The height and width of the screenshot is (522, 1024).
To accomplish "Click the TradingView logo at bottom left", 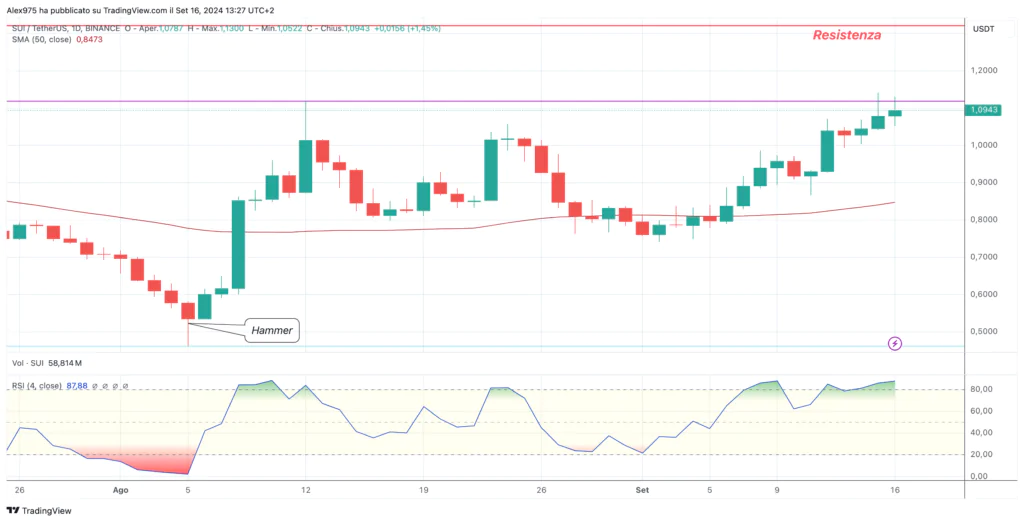I will click(x=39, y=511).
